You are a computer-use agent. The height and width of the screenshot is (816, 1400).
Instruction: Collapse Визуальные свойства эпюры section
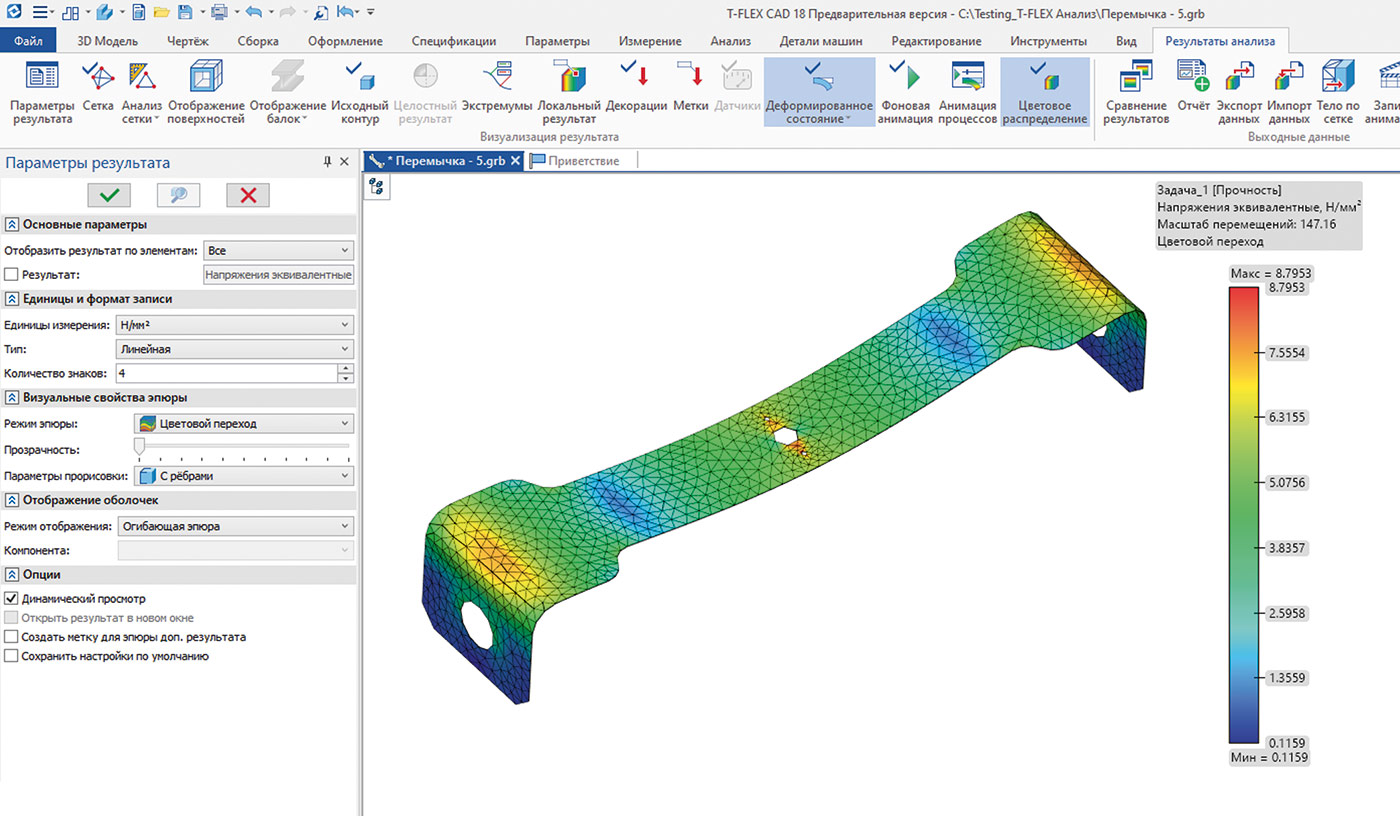pos(12,398)
